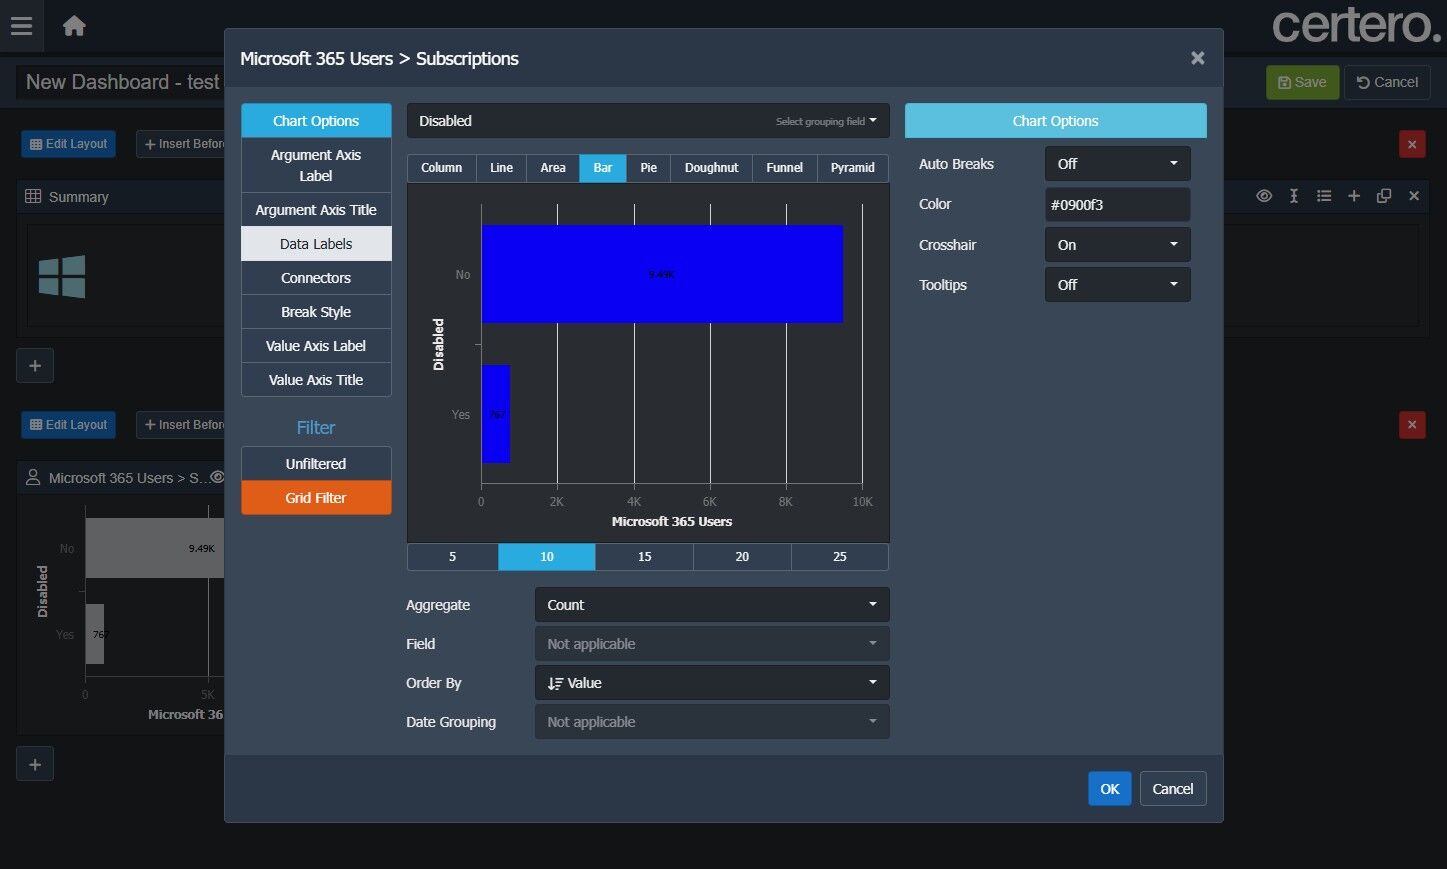This screenshot has height=869, width=1447.
Task: Click the list icon in Summary panel header
Action: [x=1324, y=196]
